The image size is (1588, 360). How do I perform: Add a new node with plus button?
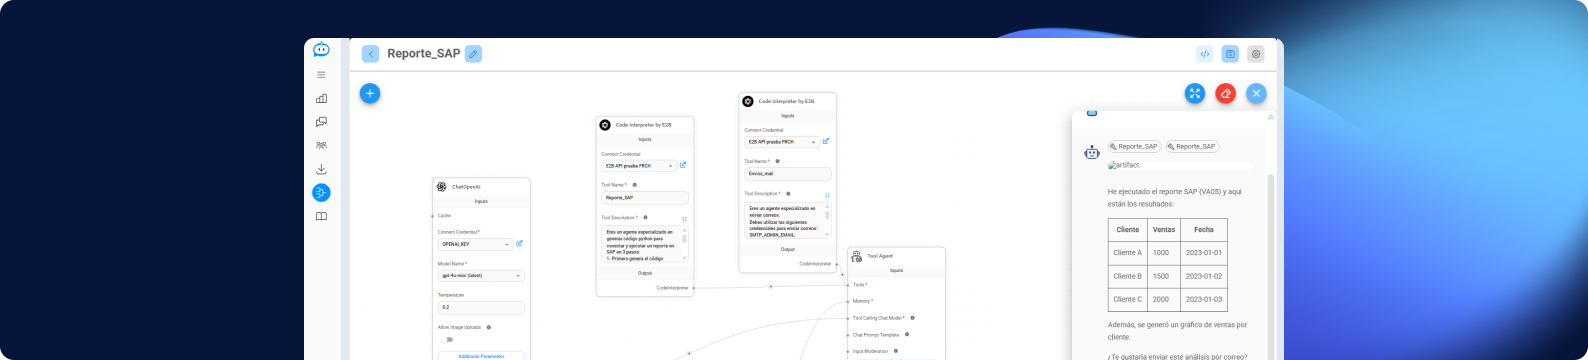pos(370,93)
